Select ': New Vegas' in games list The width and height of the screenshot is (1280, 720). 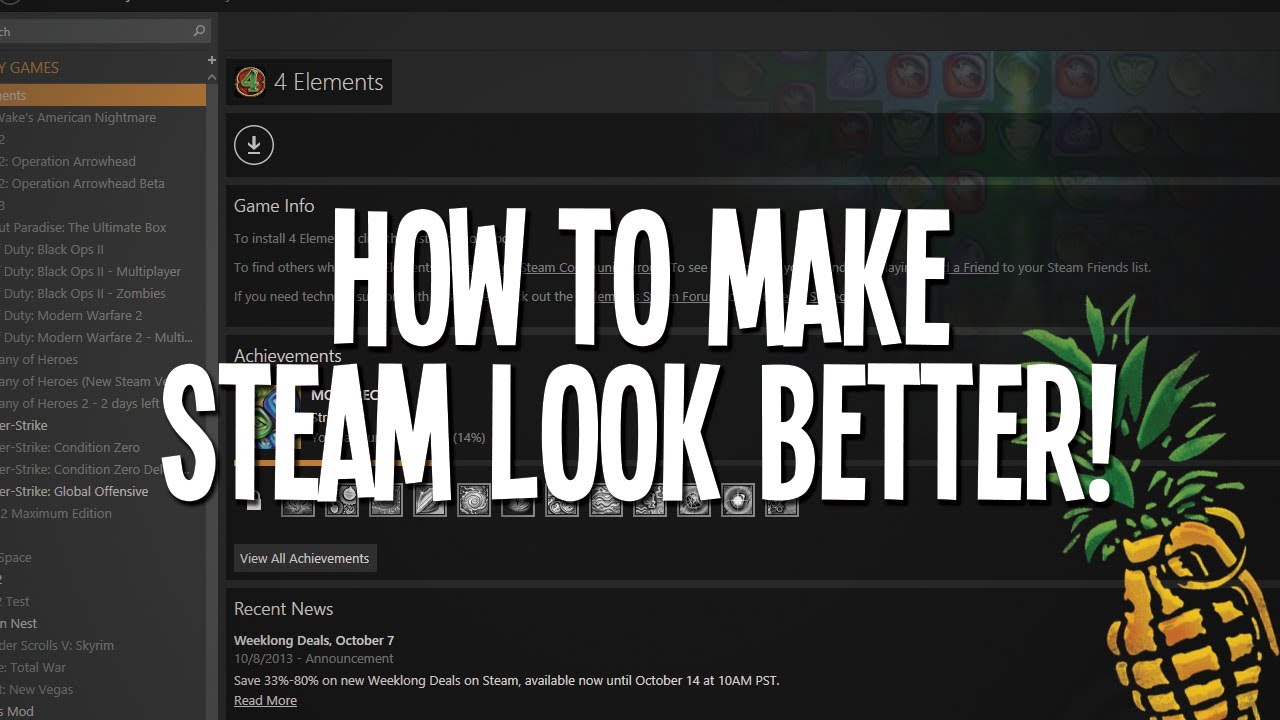click(37, 689)
